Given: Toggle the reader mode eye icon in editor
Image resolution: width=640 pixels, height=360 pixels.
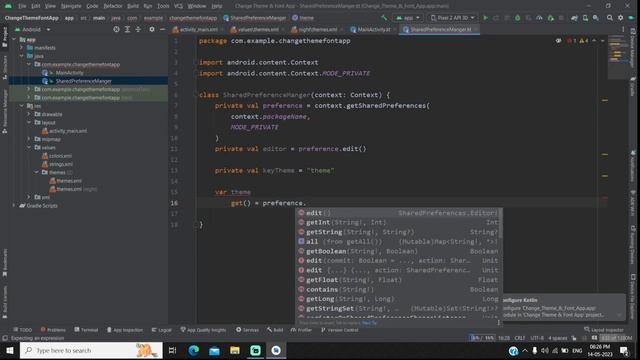Looking at the screenshot, I should coord(558,41).
